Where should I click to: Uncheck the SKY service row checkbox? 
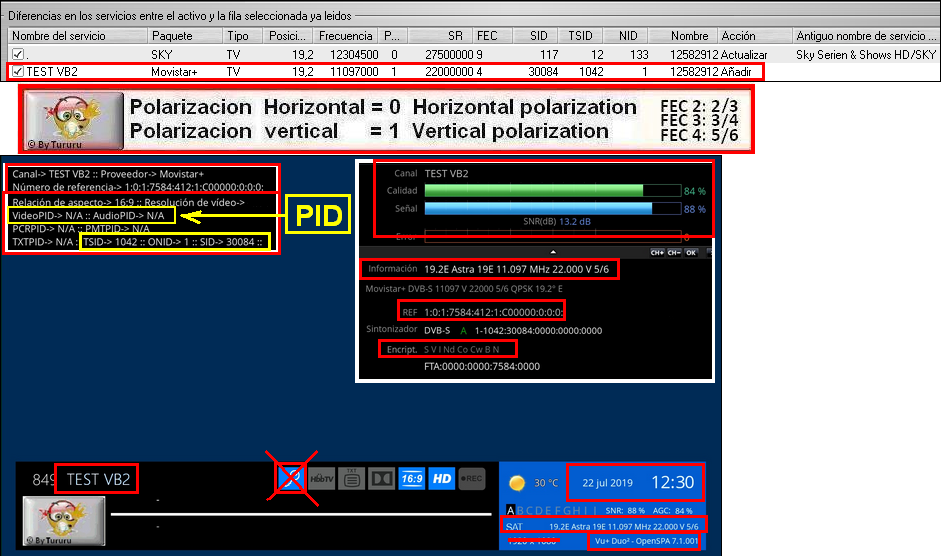(x=17, y=54)
